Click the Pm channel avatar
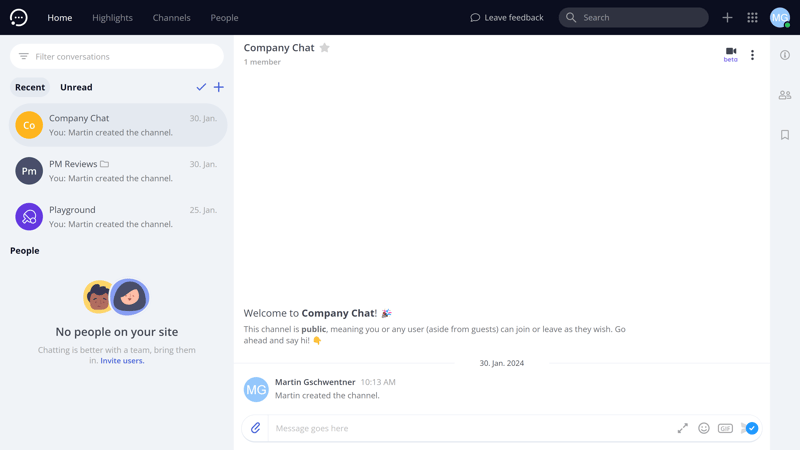The image size is (800, 450). click(x=29, y=171)
